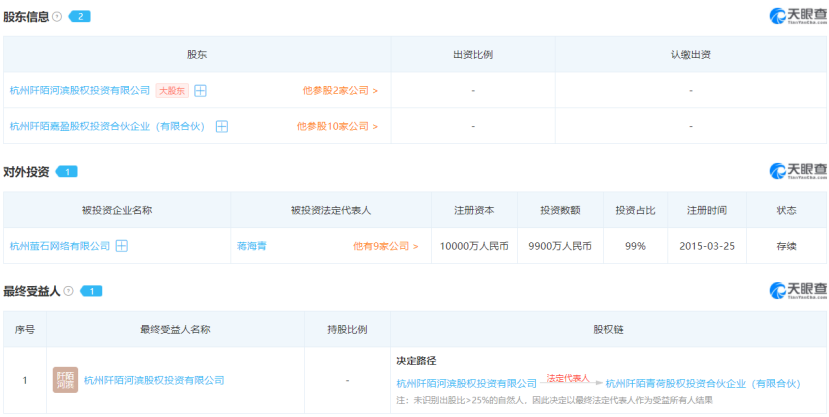
Task: Click 阡陌河滨 logo thumbnail in beneficiary row
Action: (66, 380)
